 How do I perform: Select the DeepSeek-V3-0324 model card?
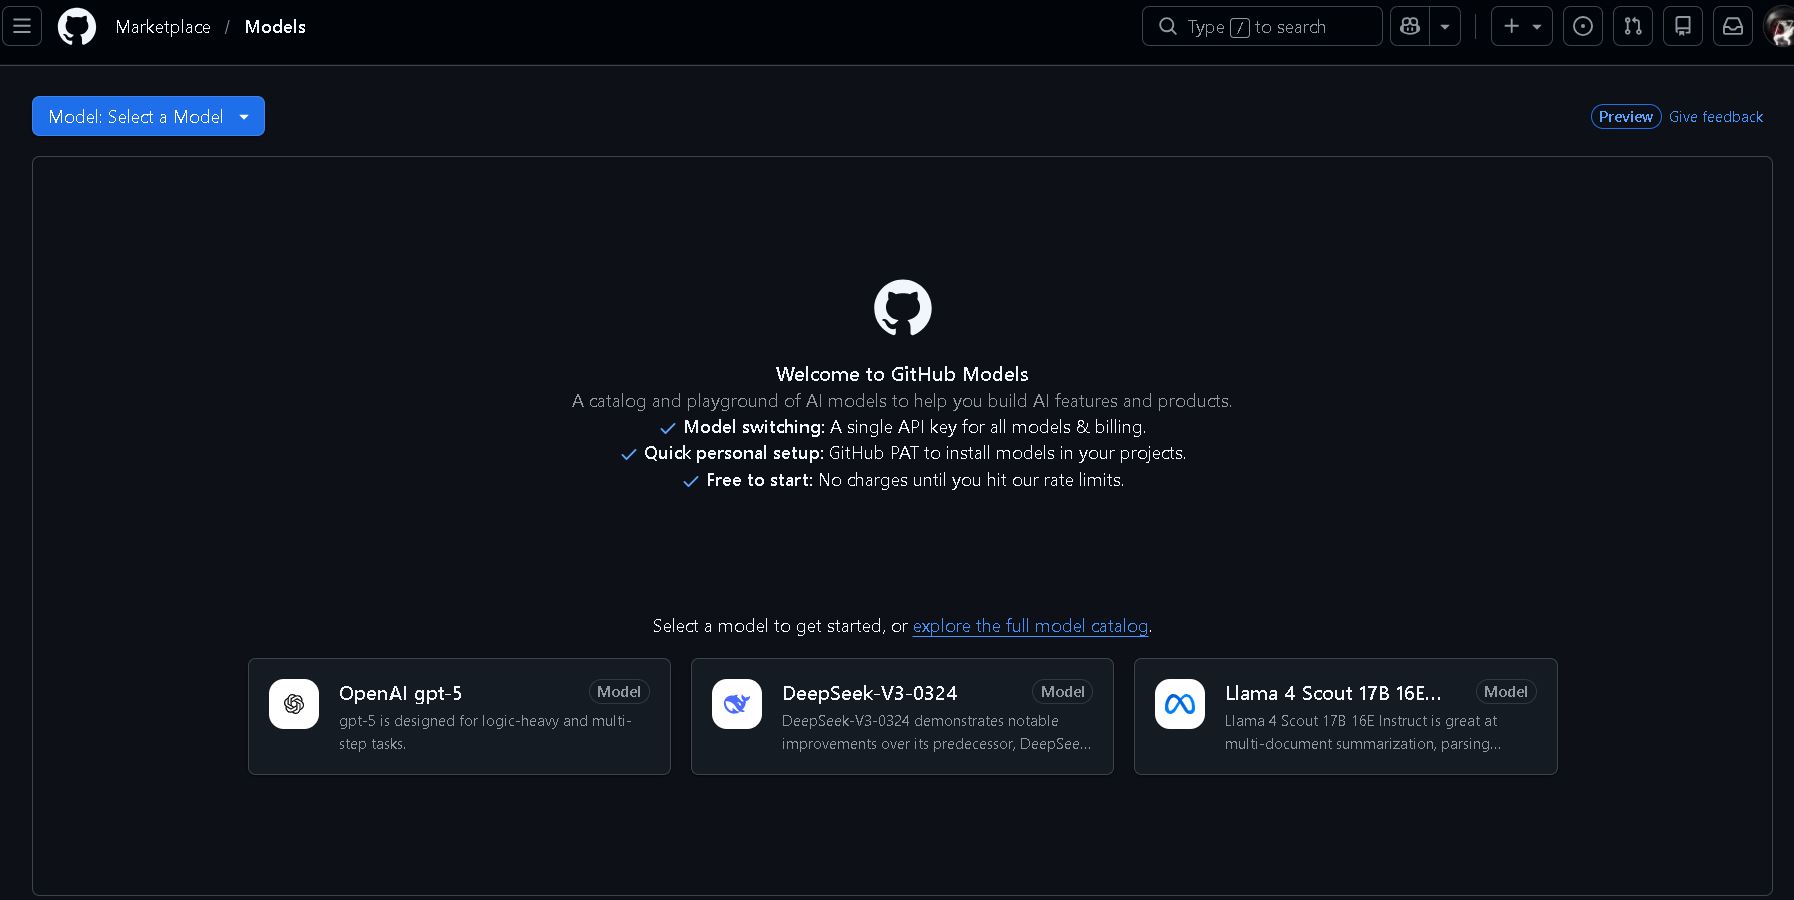click(x=902, y=716)
